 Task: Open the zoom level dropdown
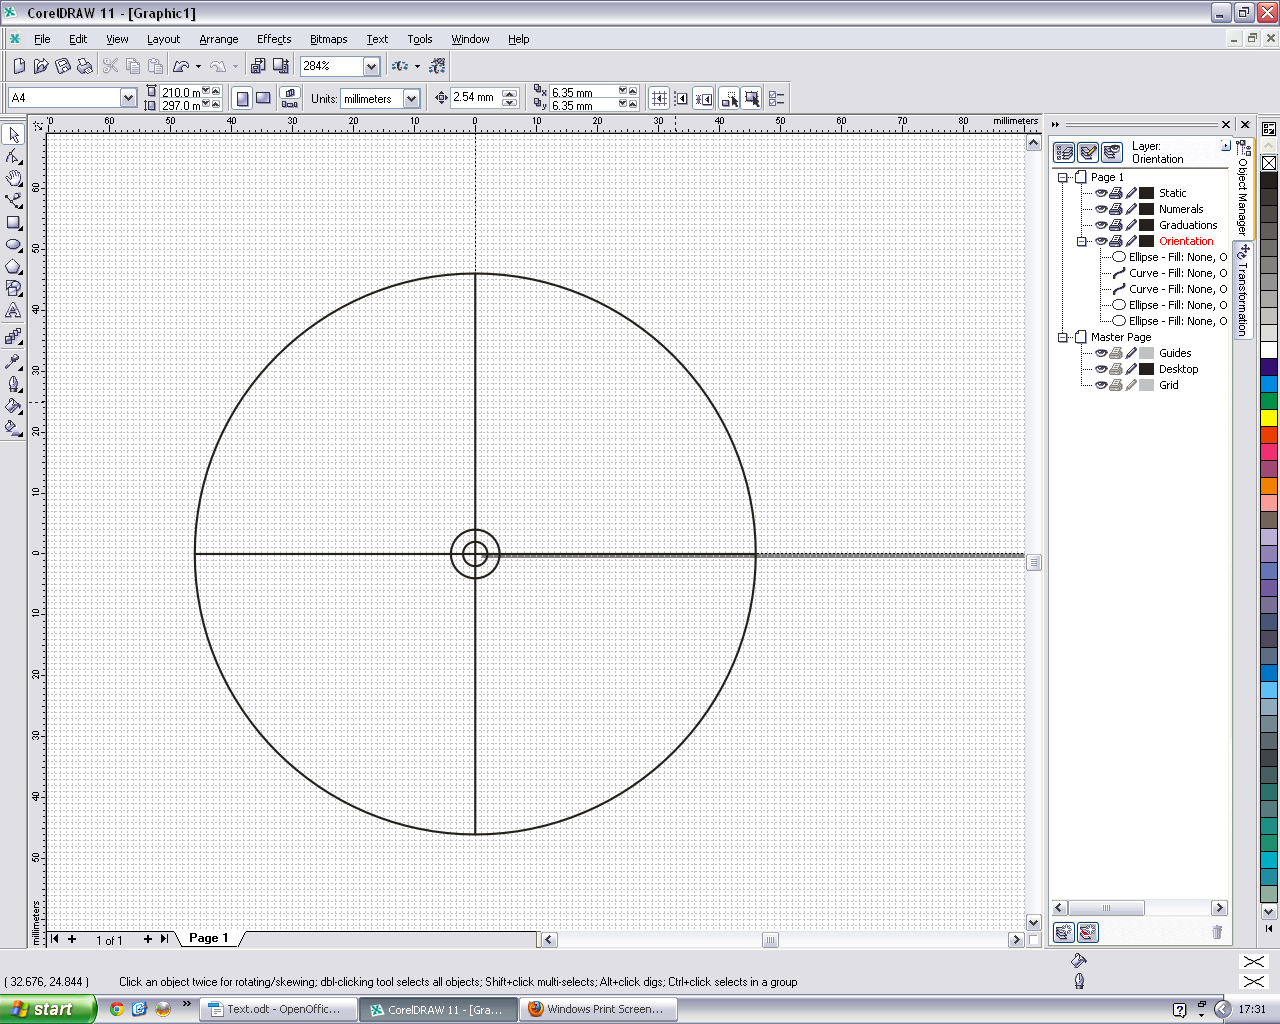(x=371, y=66)
